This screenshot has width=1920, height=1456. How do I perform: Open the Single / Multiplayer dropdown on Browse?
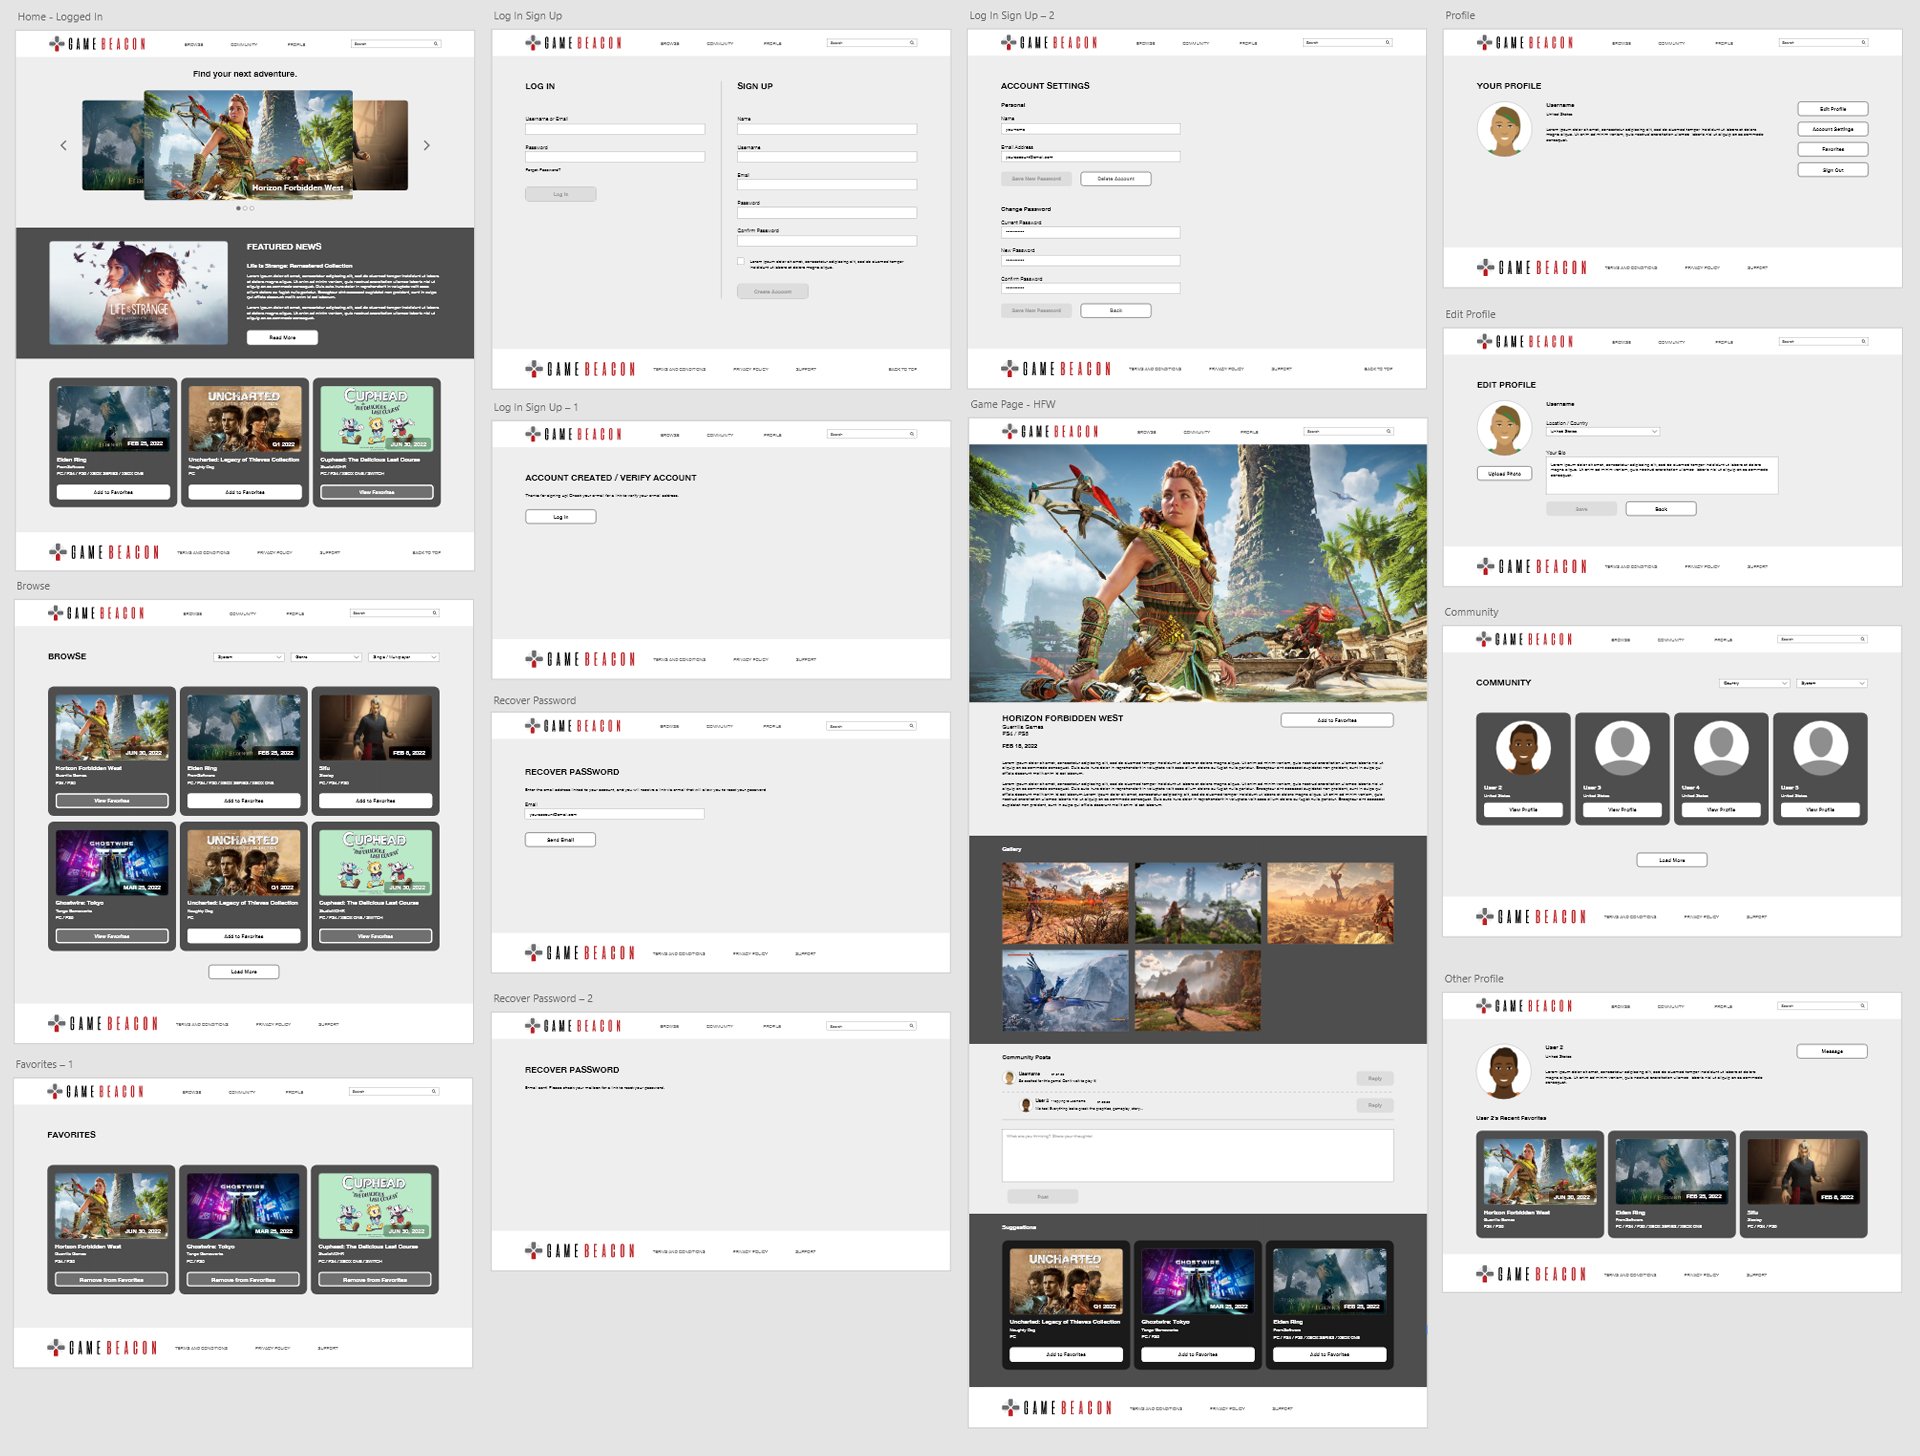(x=405, y=657)
